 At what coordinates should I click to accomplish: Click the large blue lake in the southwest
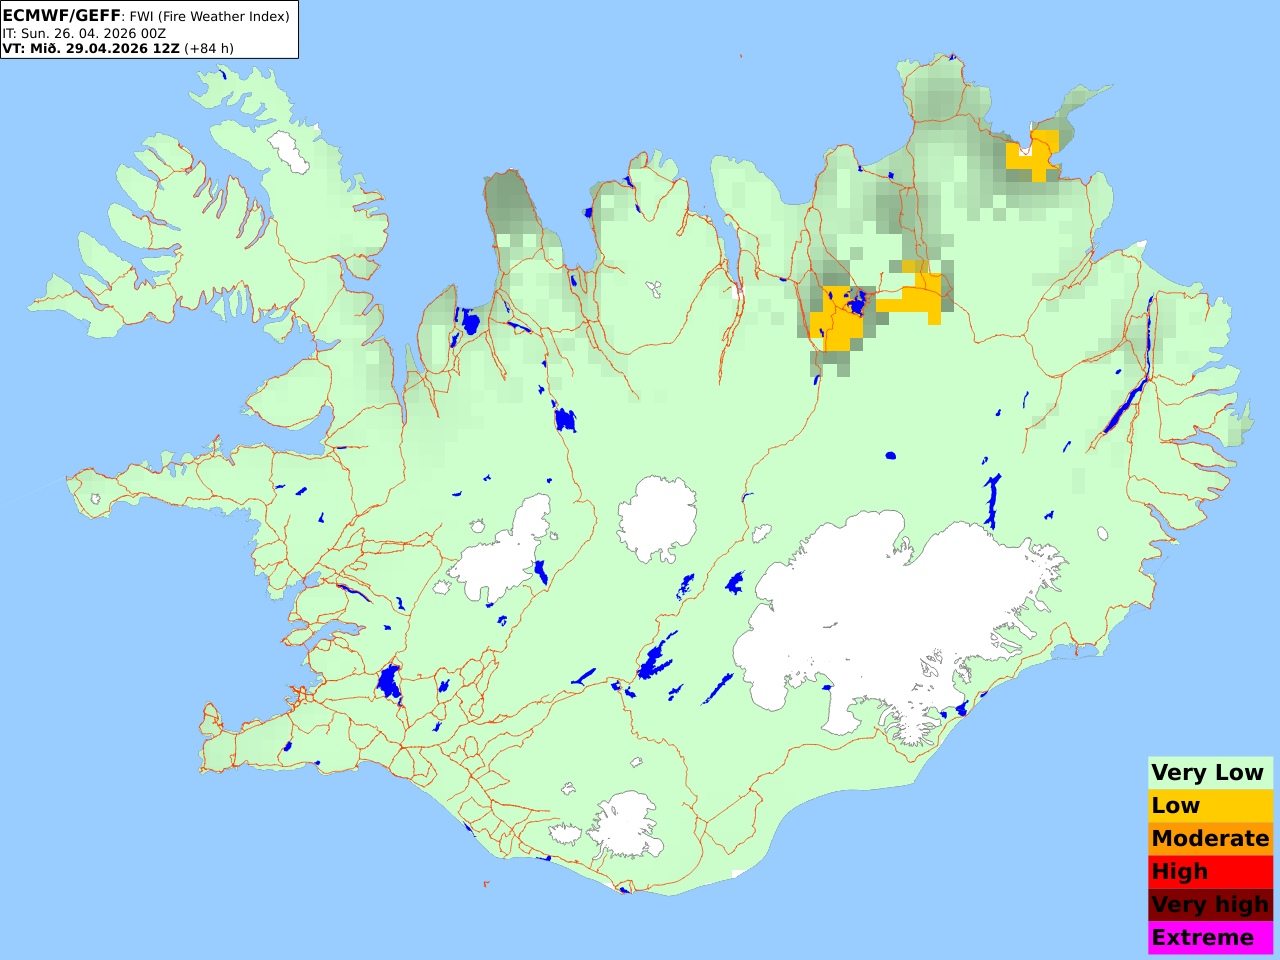click(389, 683)
